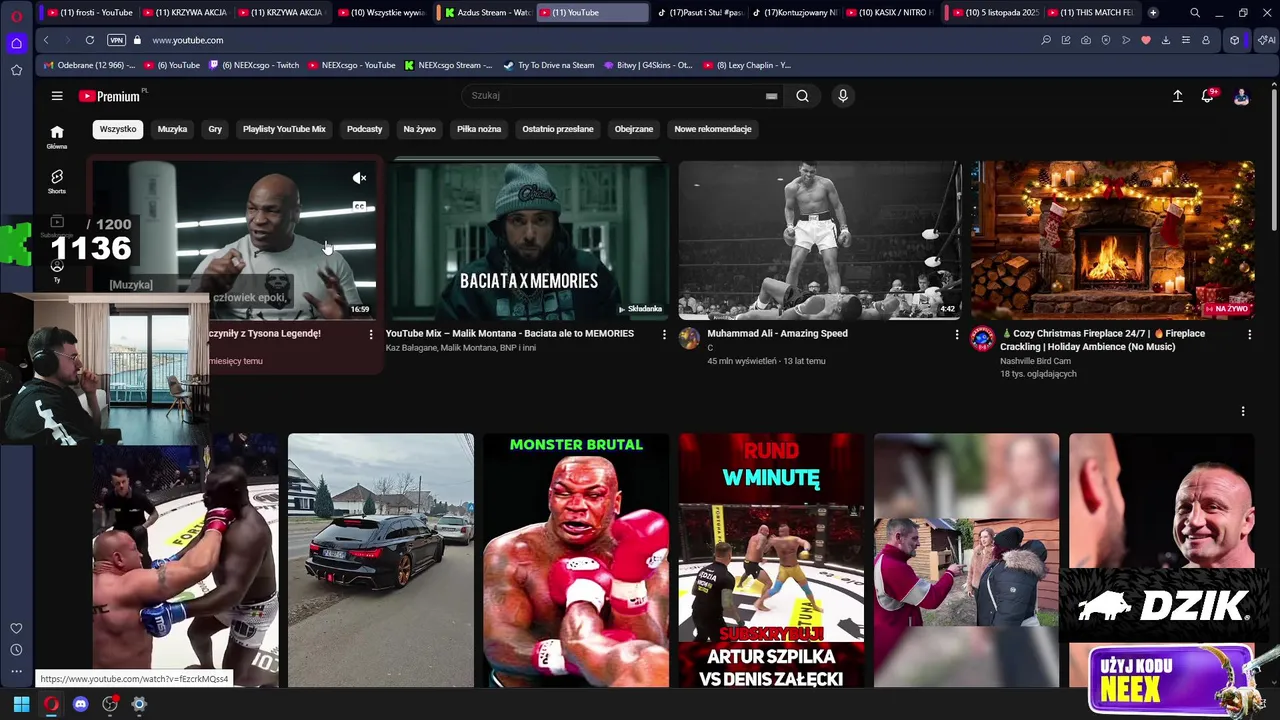The height and width of the screenshot is (720, 1280).
Task: Open the Baciata x Memories mix thumbnail
Action: [x=528, y=240]
